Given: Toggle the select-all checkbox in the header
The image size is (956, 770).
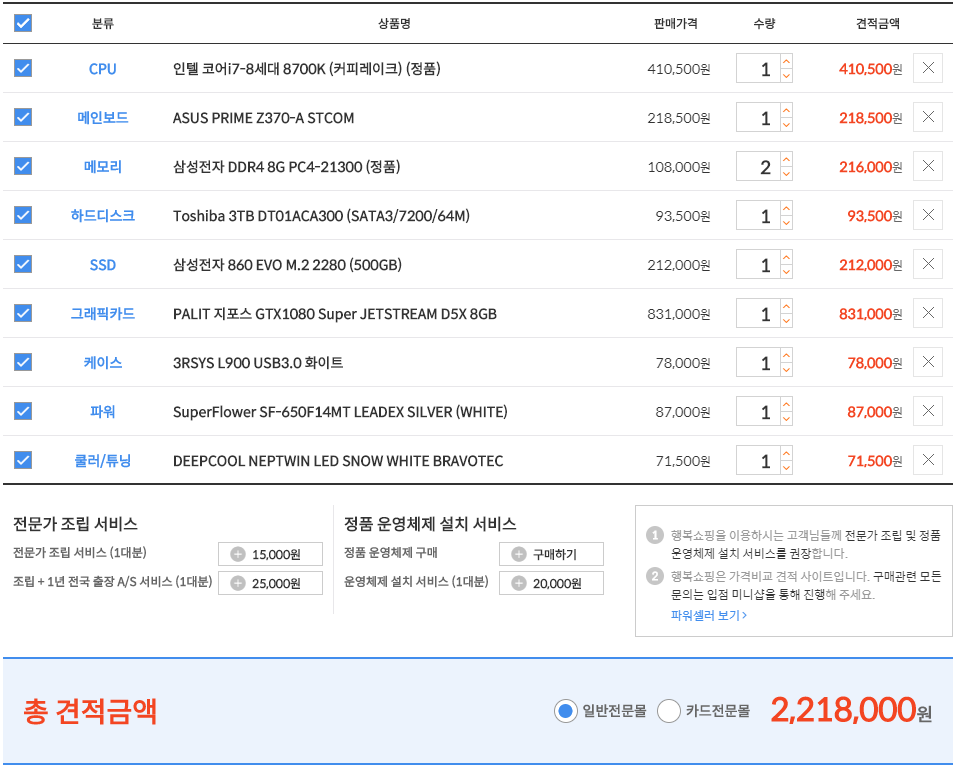Looking at the screenshot, I should [23, 23].
